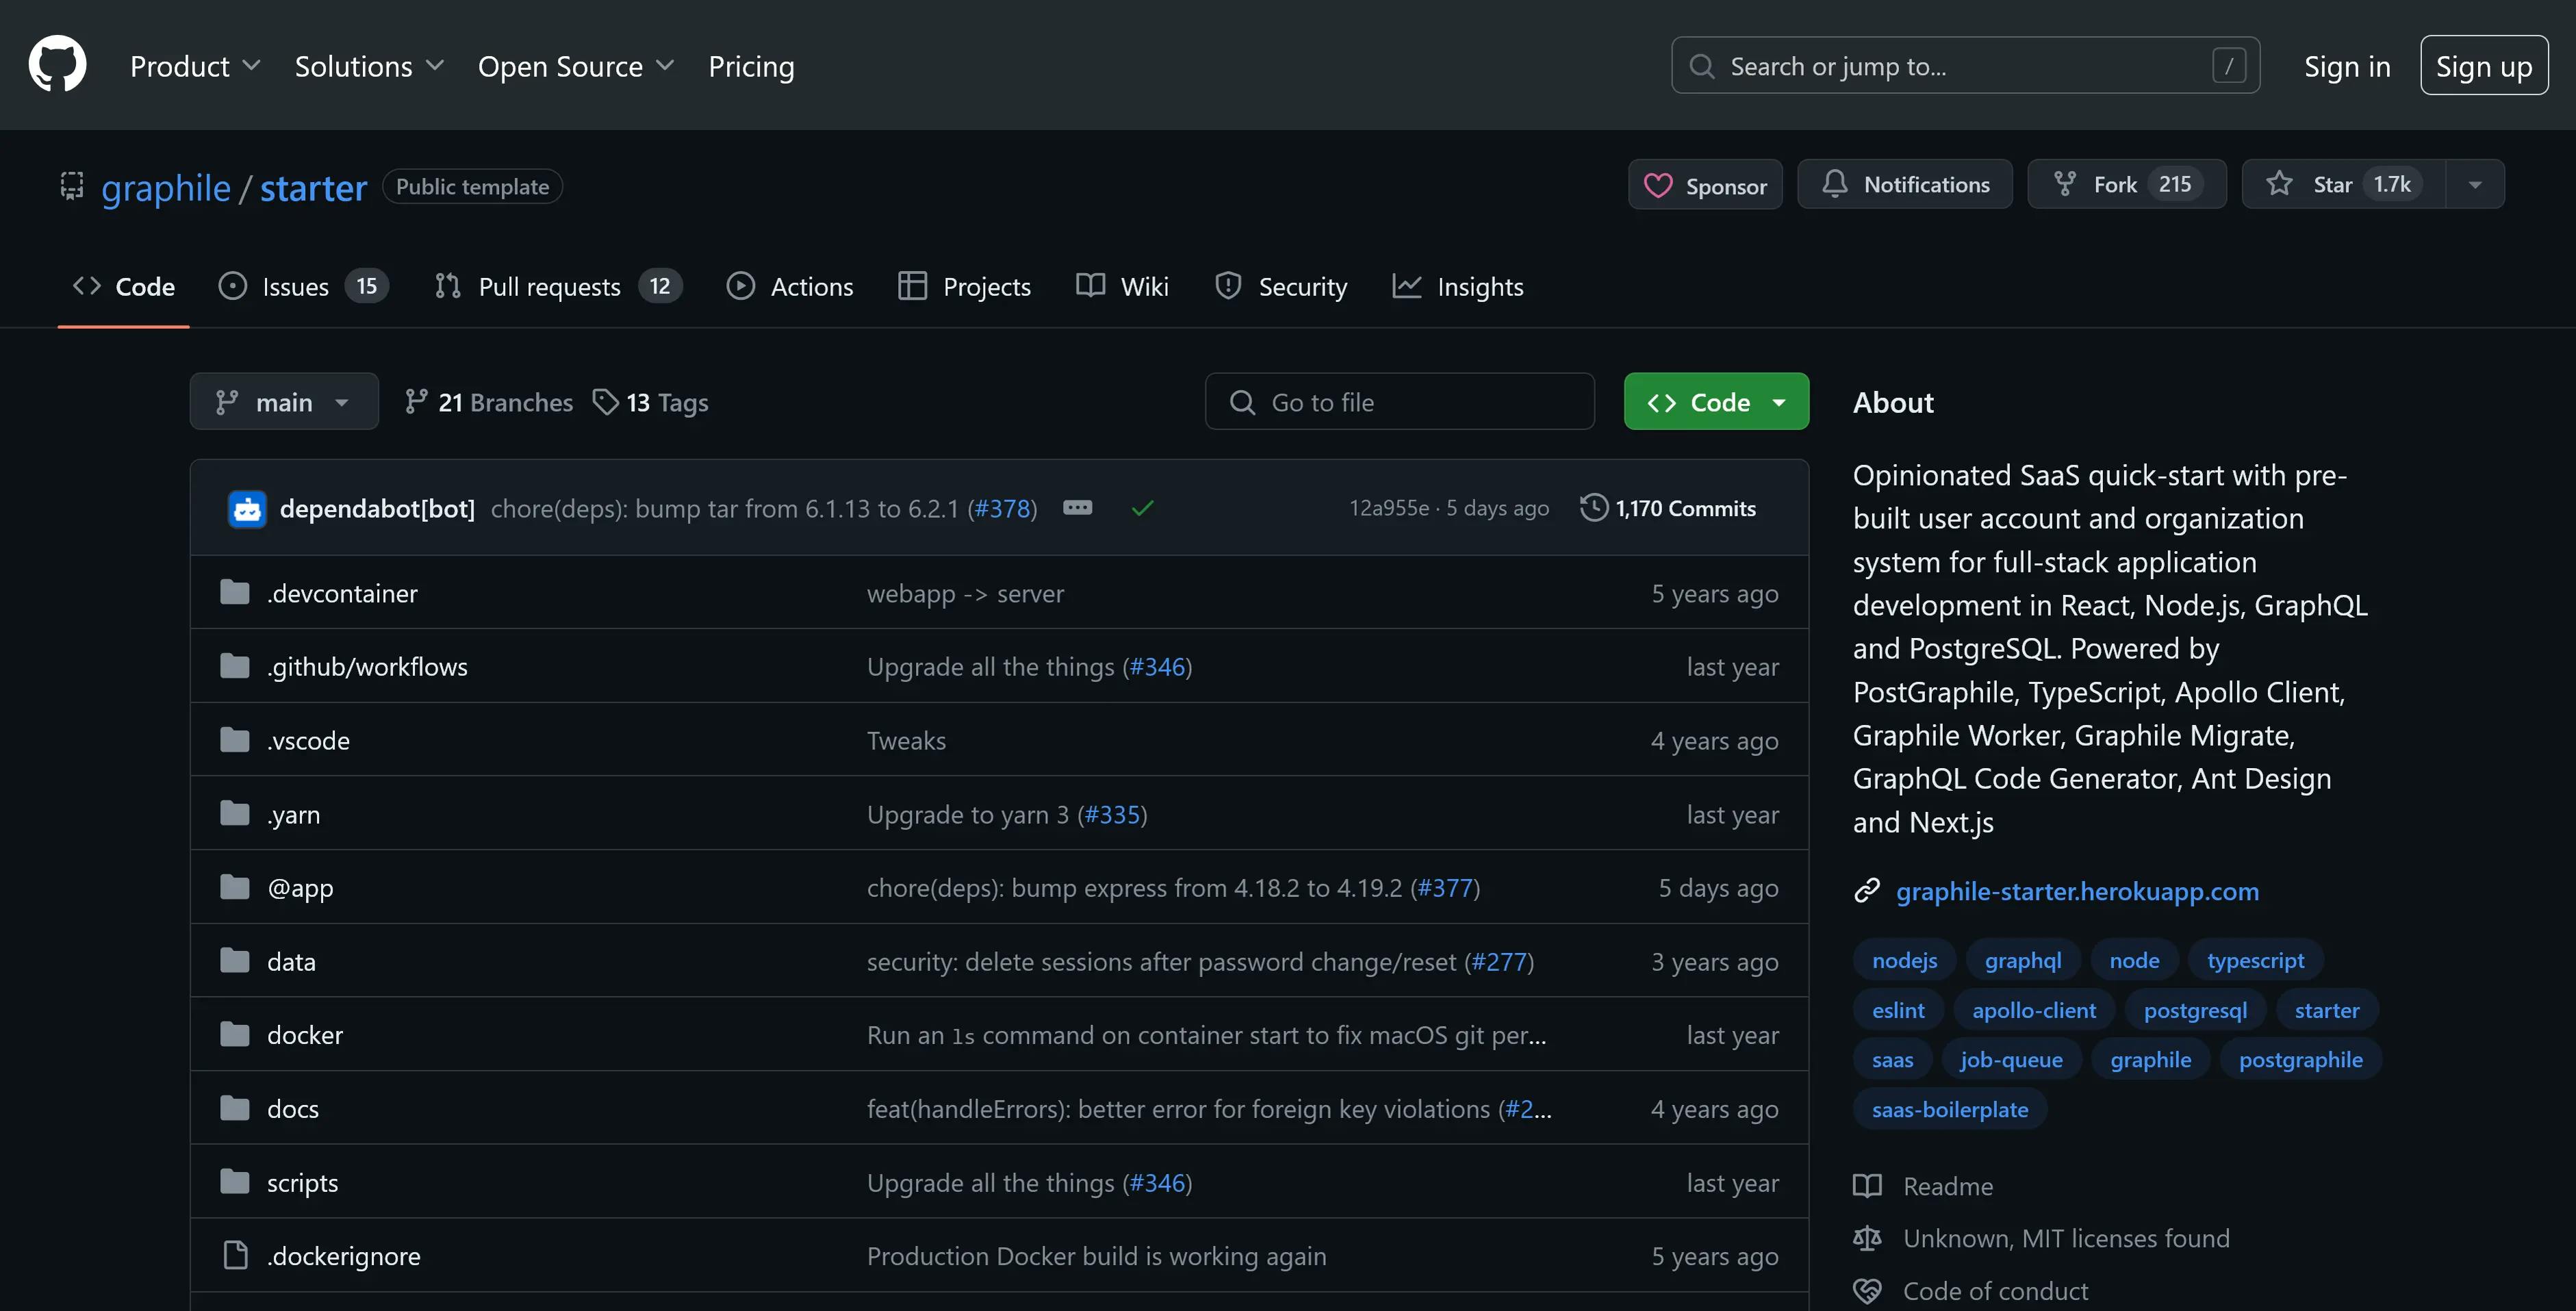The image size is (2576, 1311).
Task: Open the Issues tab
Action: click(x=303, y=287)
